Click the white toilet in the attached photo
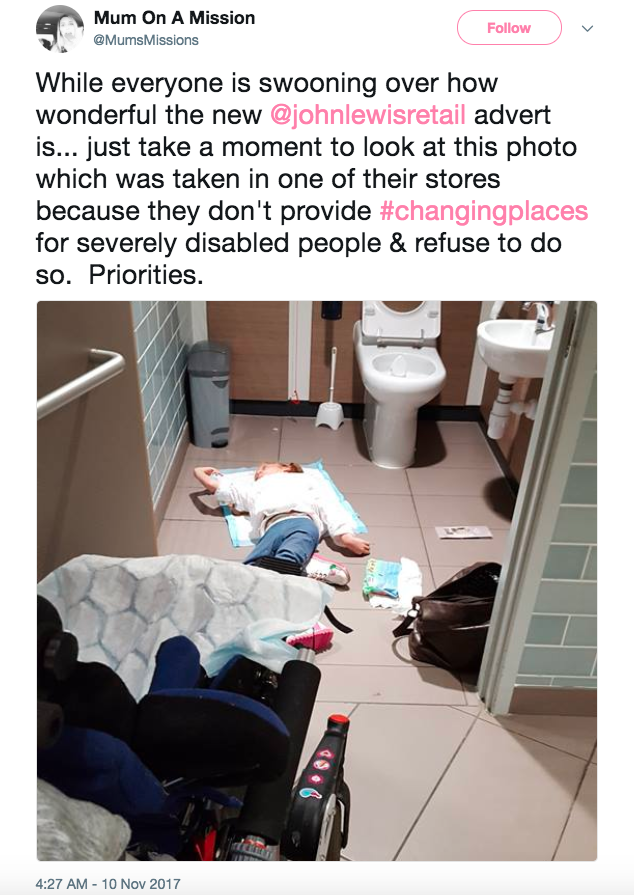The height and width of the screenshot is (895, 634). [x=398, y=381]
